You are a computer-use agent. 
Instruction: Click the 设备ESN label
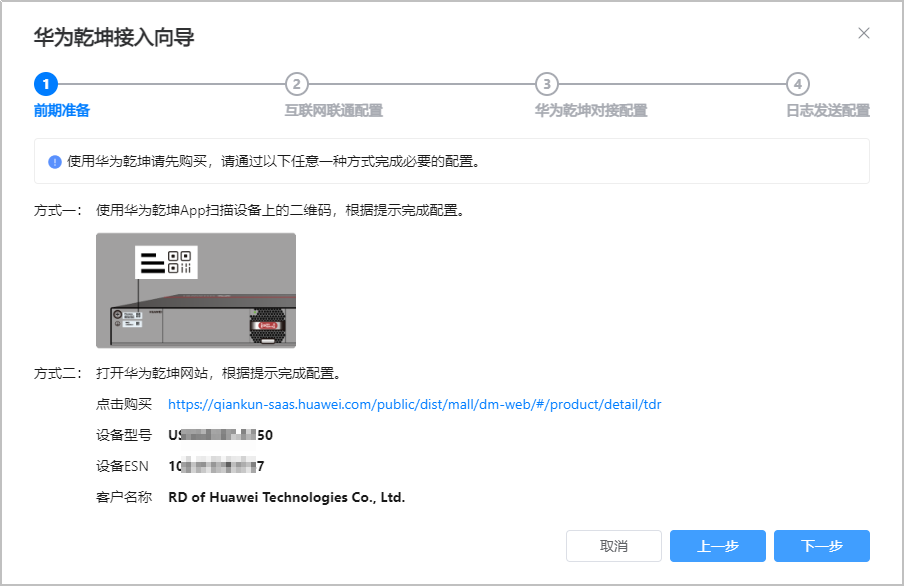point(122,466)
